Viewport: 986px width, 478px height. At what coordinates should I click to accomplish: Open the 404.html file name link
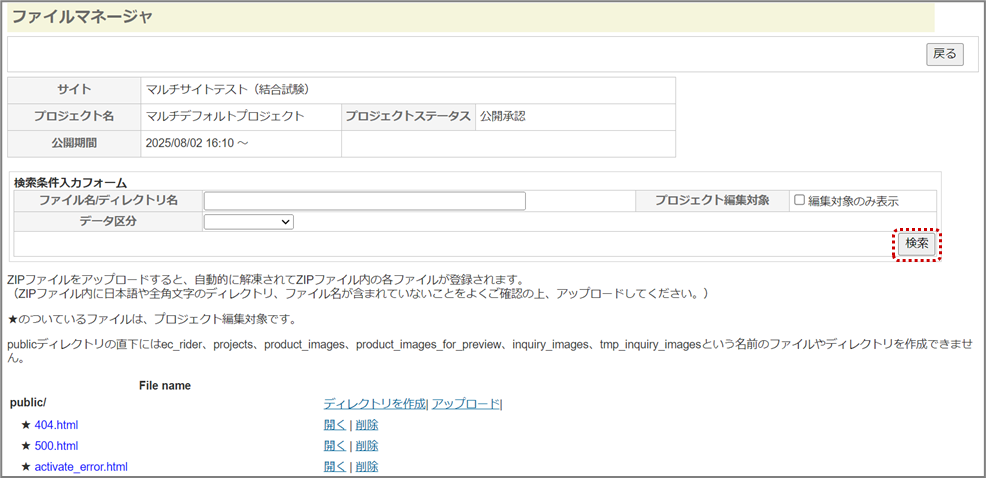pyautogui.click(x=56, y=425)
